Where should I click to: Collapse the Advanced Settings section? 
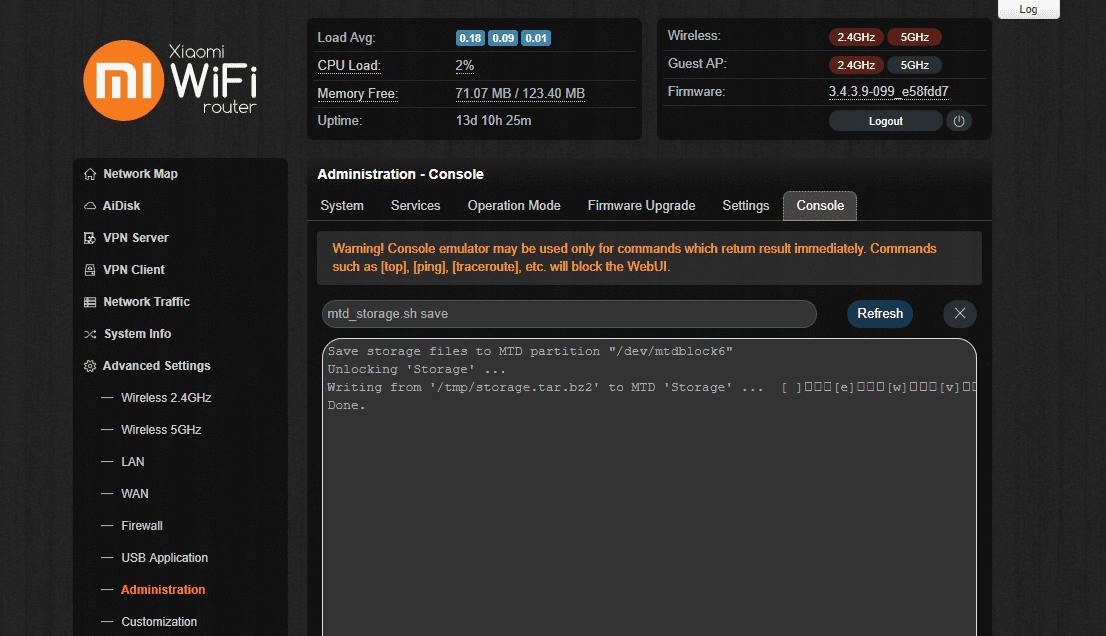click(155, 365)
